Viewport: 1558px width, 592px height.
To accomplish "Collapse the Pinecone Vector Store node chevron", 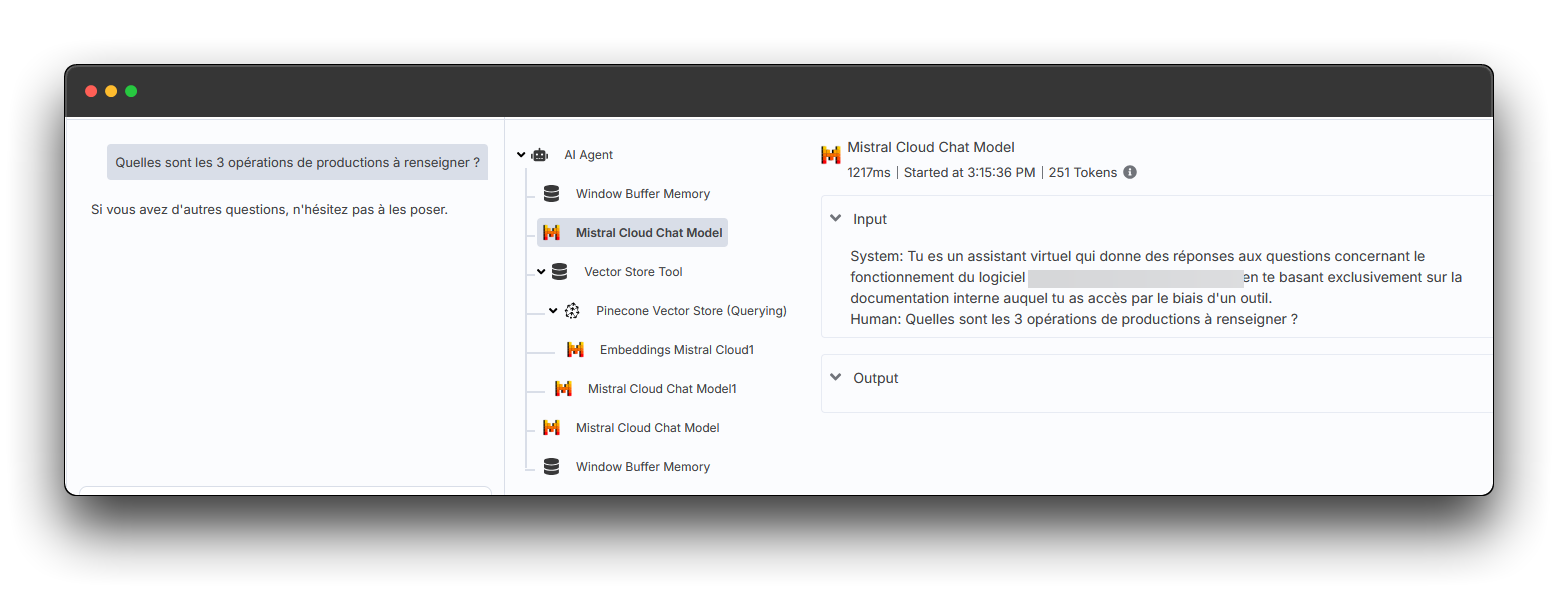I will [553, 311].
